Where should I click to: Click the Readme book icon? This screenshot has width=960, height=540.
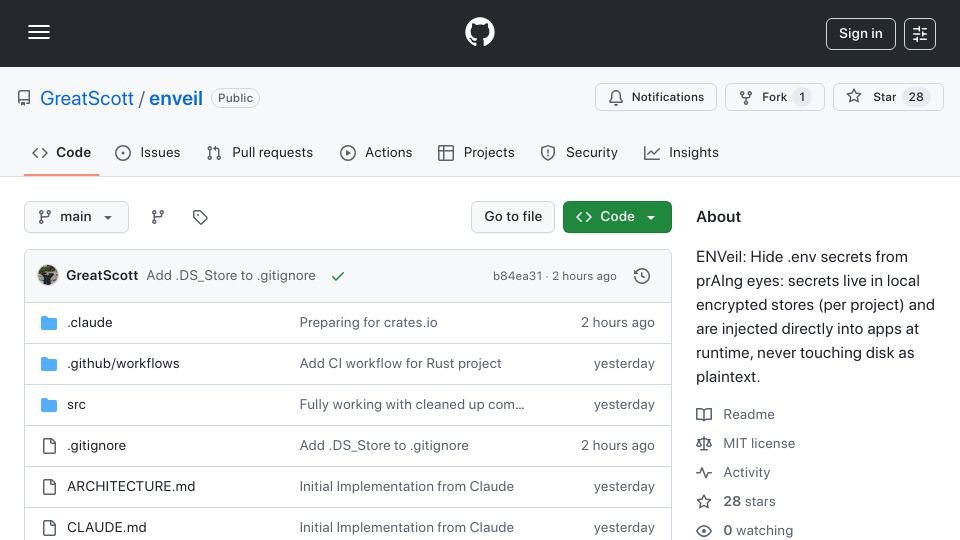tap(704, 414)
